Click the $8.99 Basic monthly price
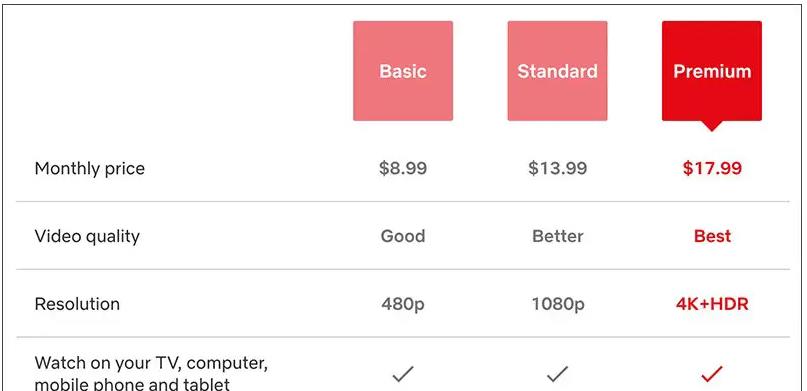Image resolution: width=807 pixels, height=391 pixels. point(403,168)
